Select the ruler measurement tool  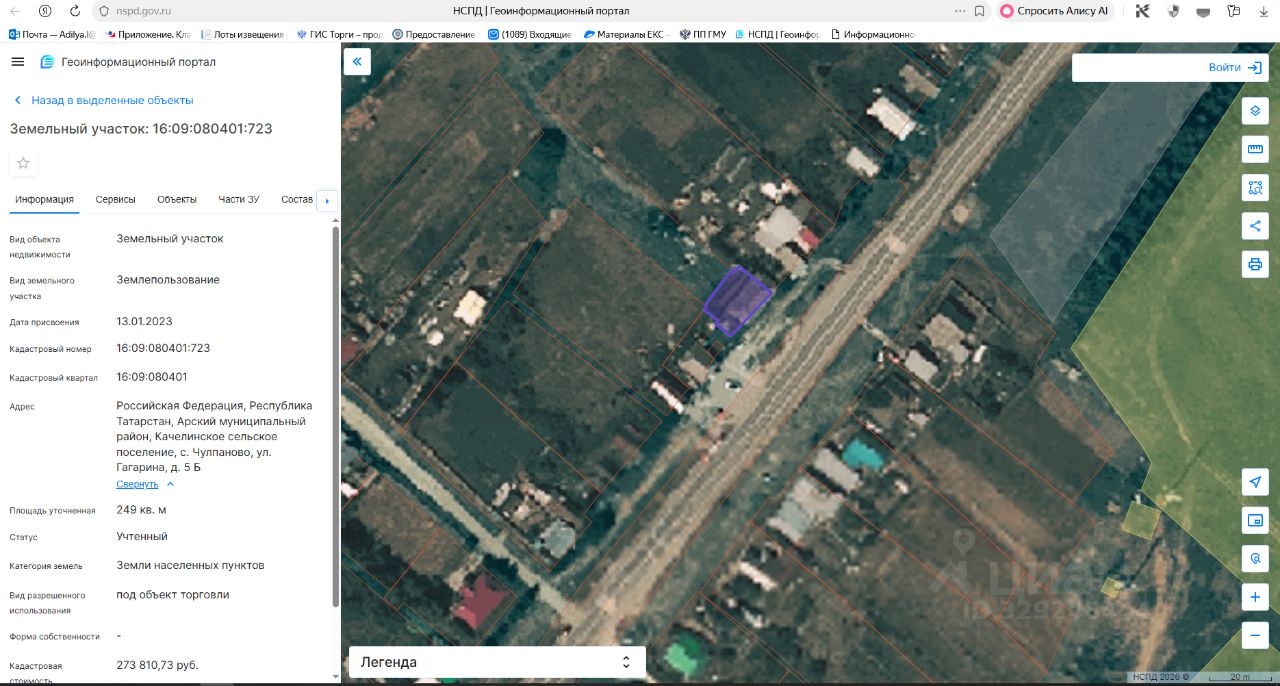tap(1255, 150)
